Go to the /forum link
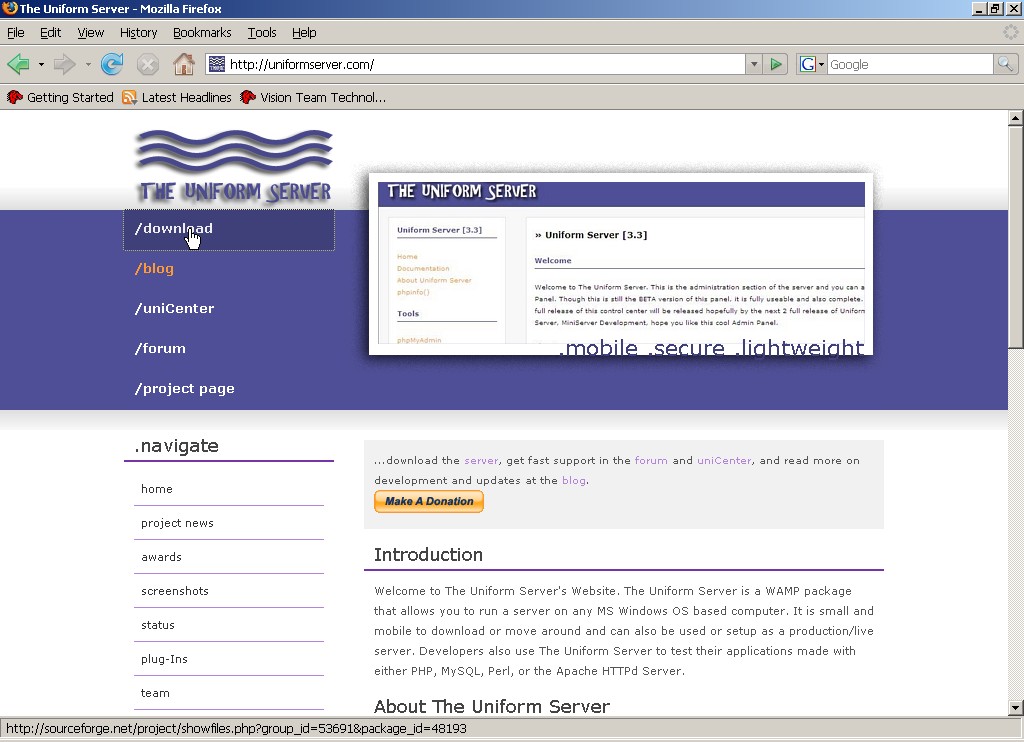 (160, 348)
